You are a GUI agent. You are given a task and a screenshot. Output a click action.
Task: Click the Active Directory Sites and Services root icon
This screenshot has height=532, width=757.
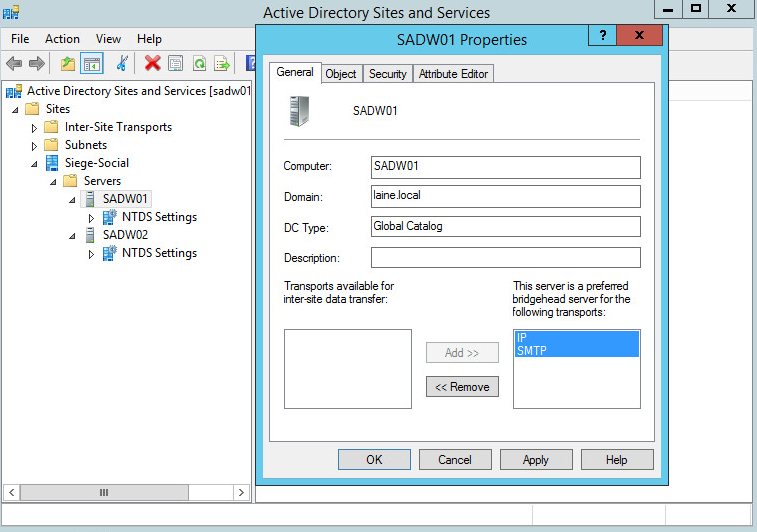click(14, 91)
